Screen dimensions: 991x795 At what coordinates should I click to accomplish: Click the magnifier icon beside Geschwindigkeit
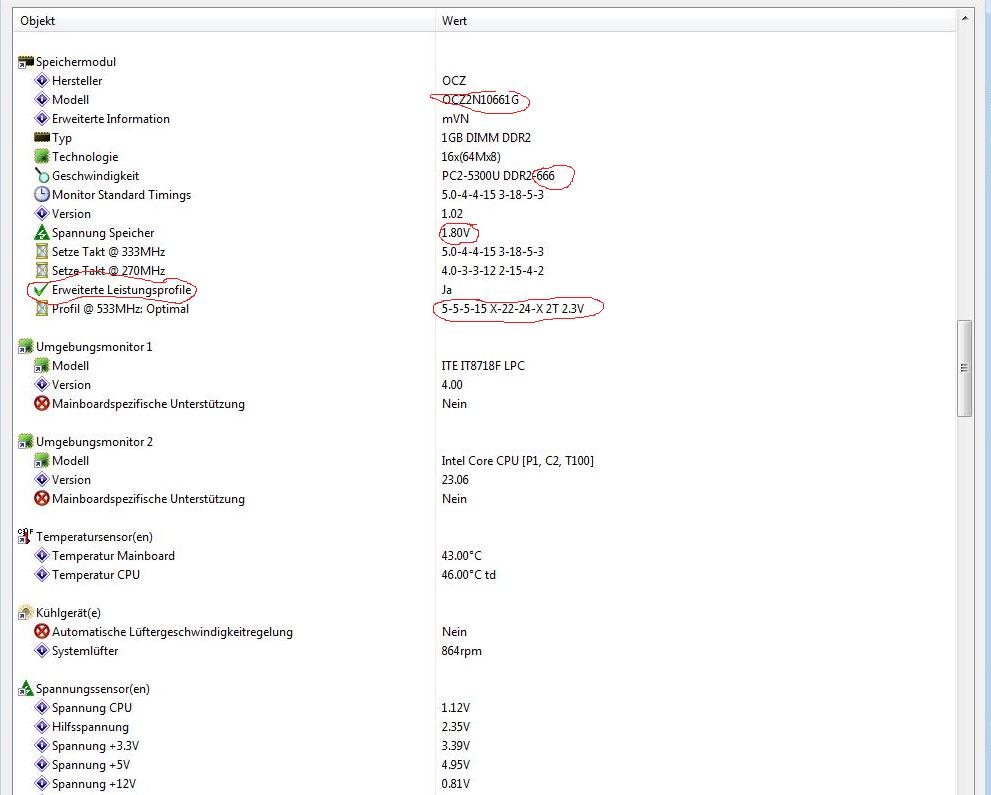coord(42,176)
